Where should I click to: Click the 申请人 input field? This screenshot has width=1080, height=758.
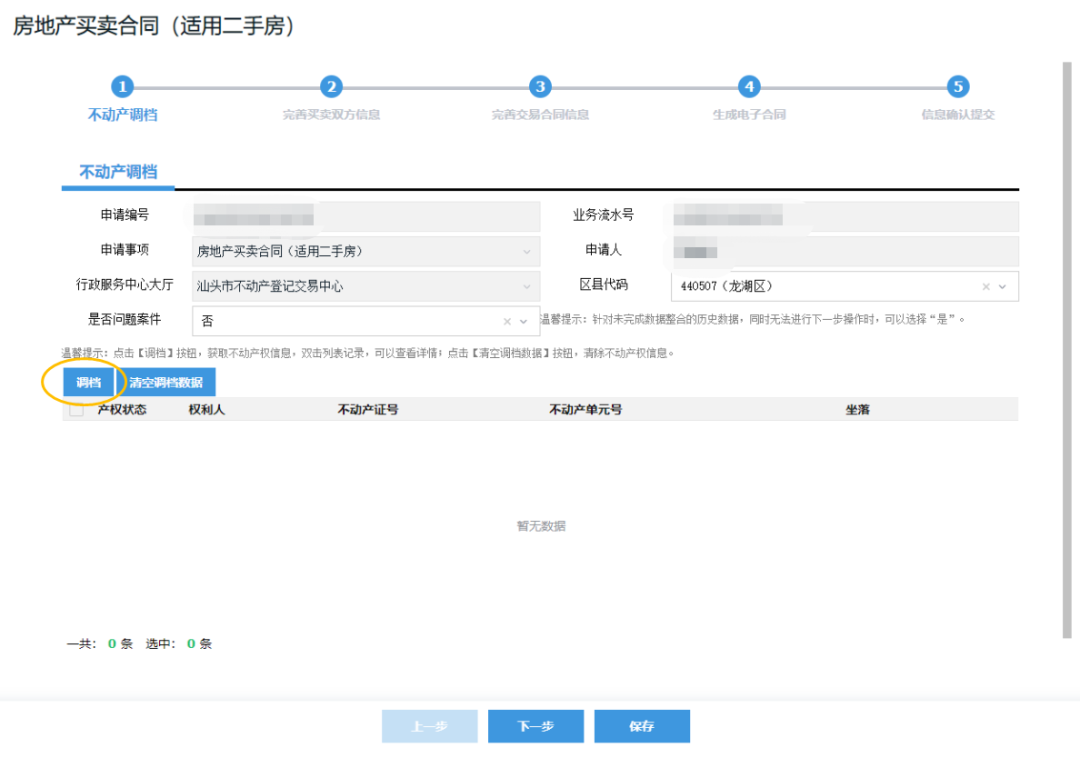click(845, 251)
